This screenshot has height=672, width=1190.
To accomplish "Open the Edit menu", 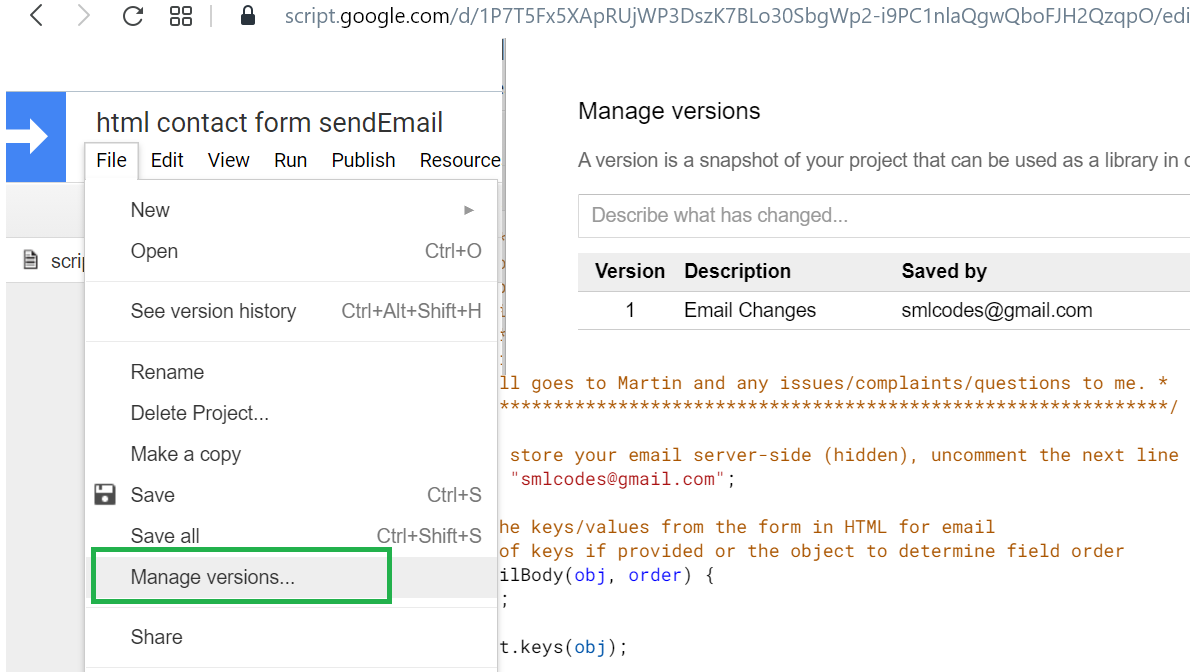I will click(167, 160).
